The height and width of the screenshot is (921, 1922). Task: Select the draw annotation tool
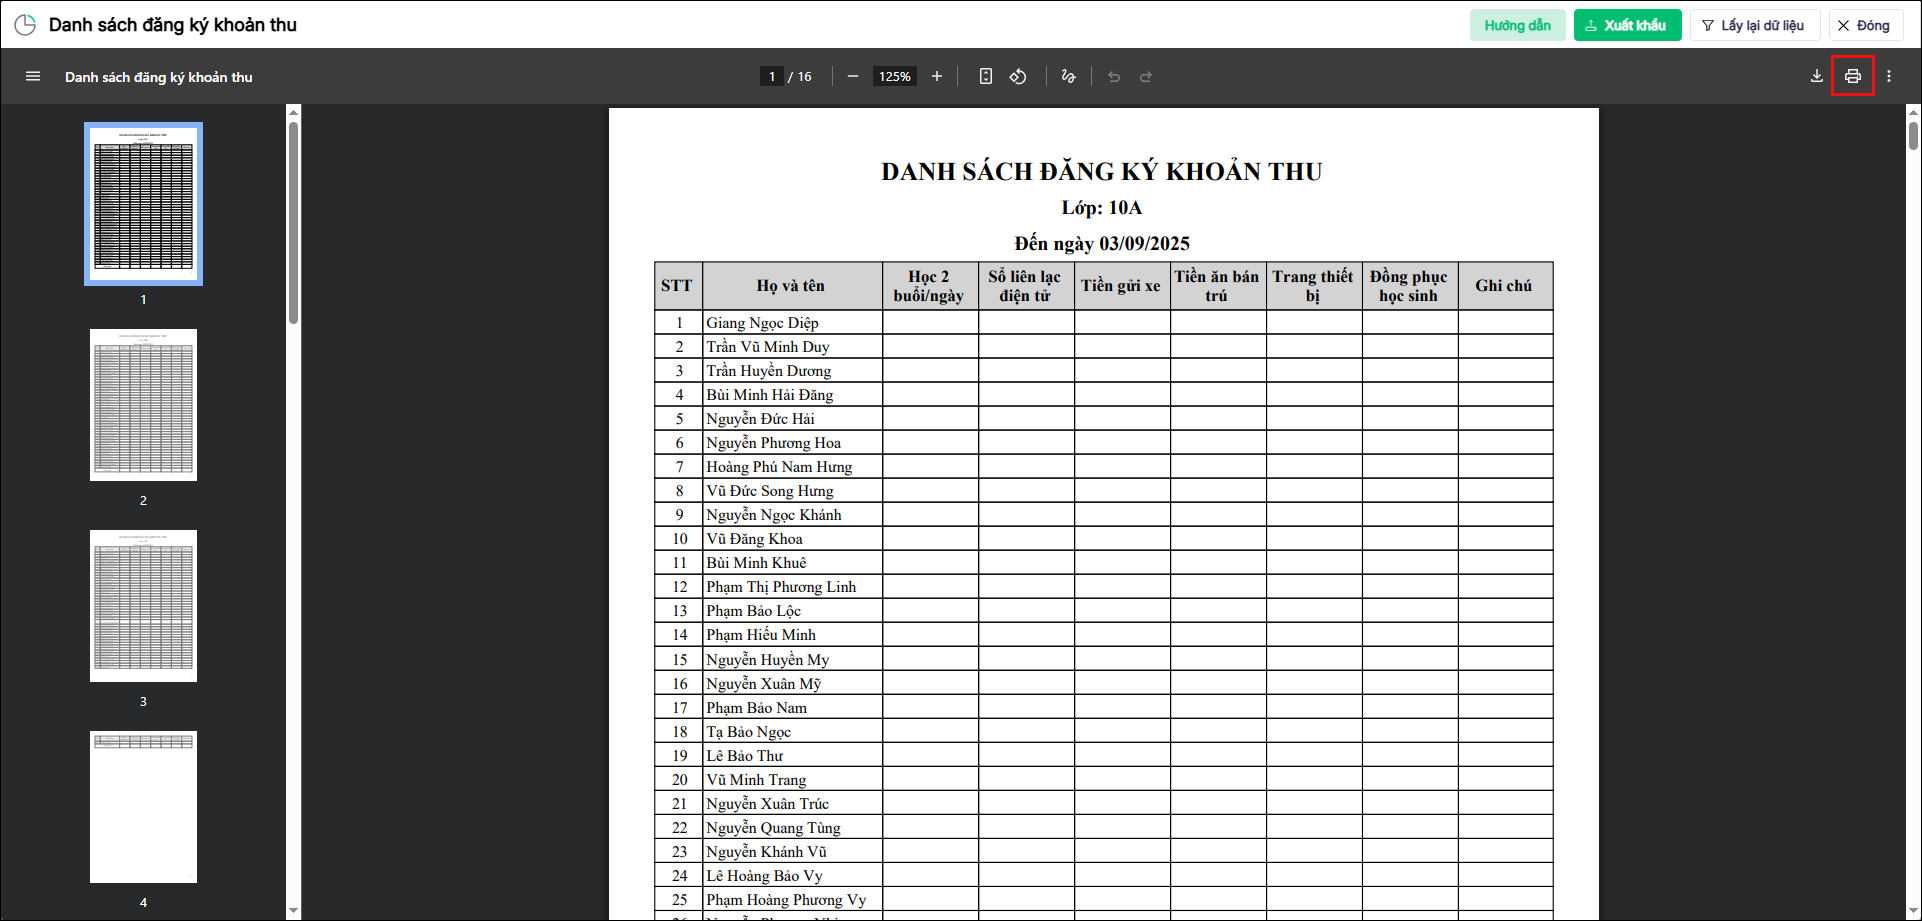(1069, 76)
